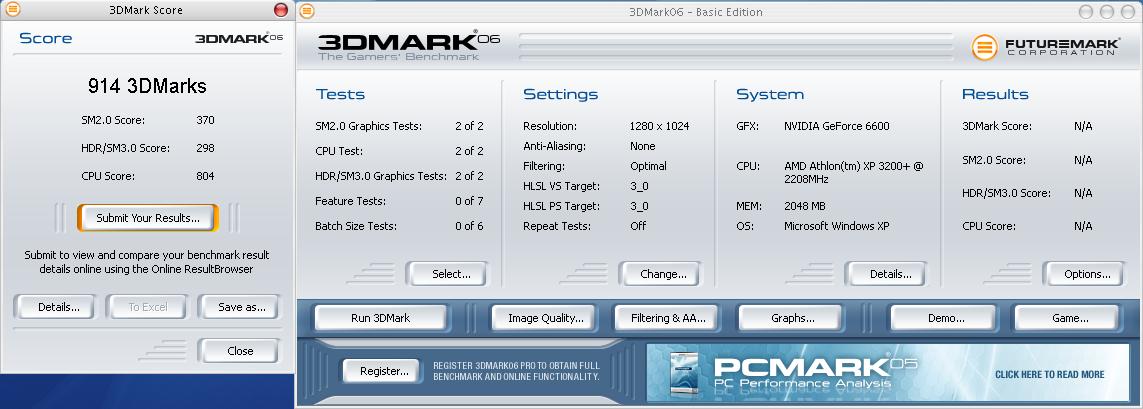Screen dimensions: 1143x409
Task: Click Filtering value Optimal
Action: (649, 166)
